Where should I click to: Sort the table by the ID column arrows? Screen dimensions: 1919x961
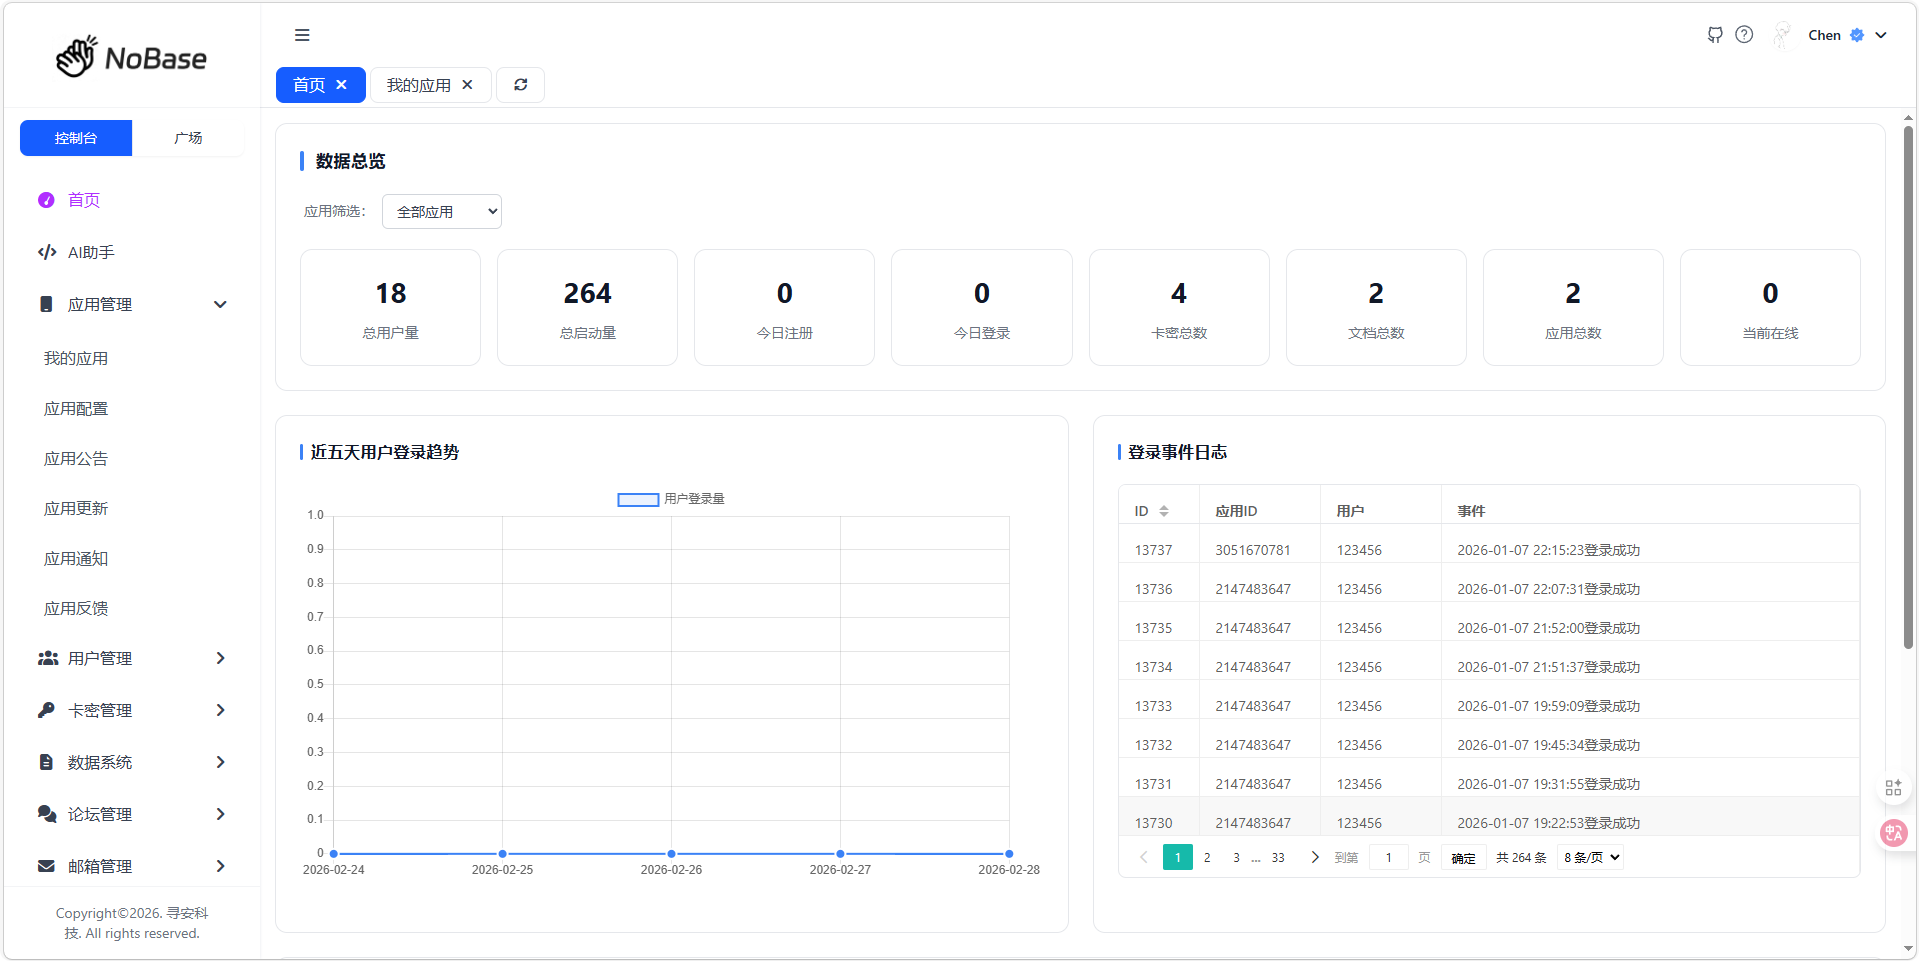tap(1164, 511)
